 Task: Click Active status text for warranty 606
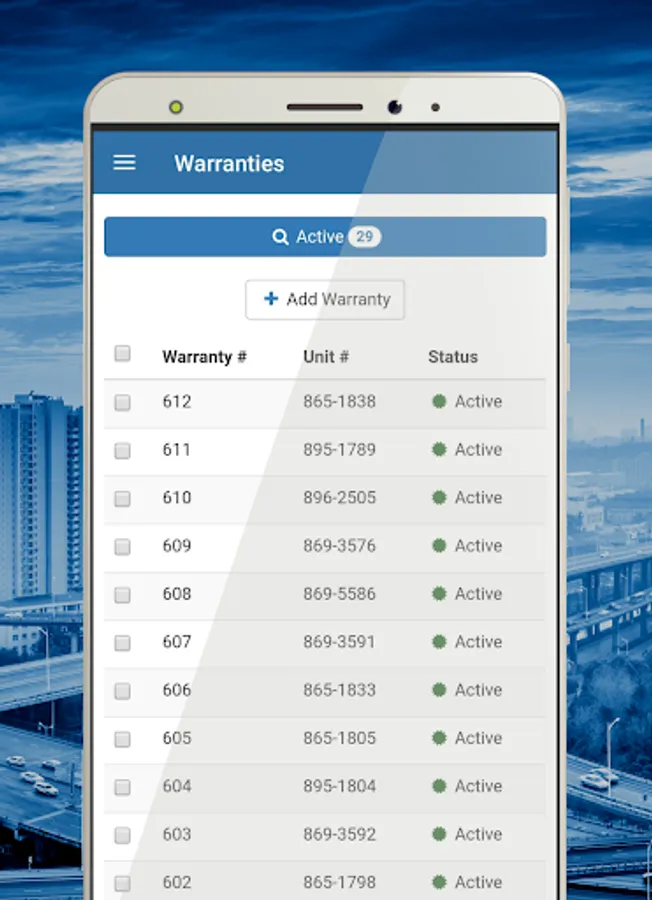point(479,689)
